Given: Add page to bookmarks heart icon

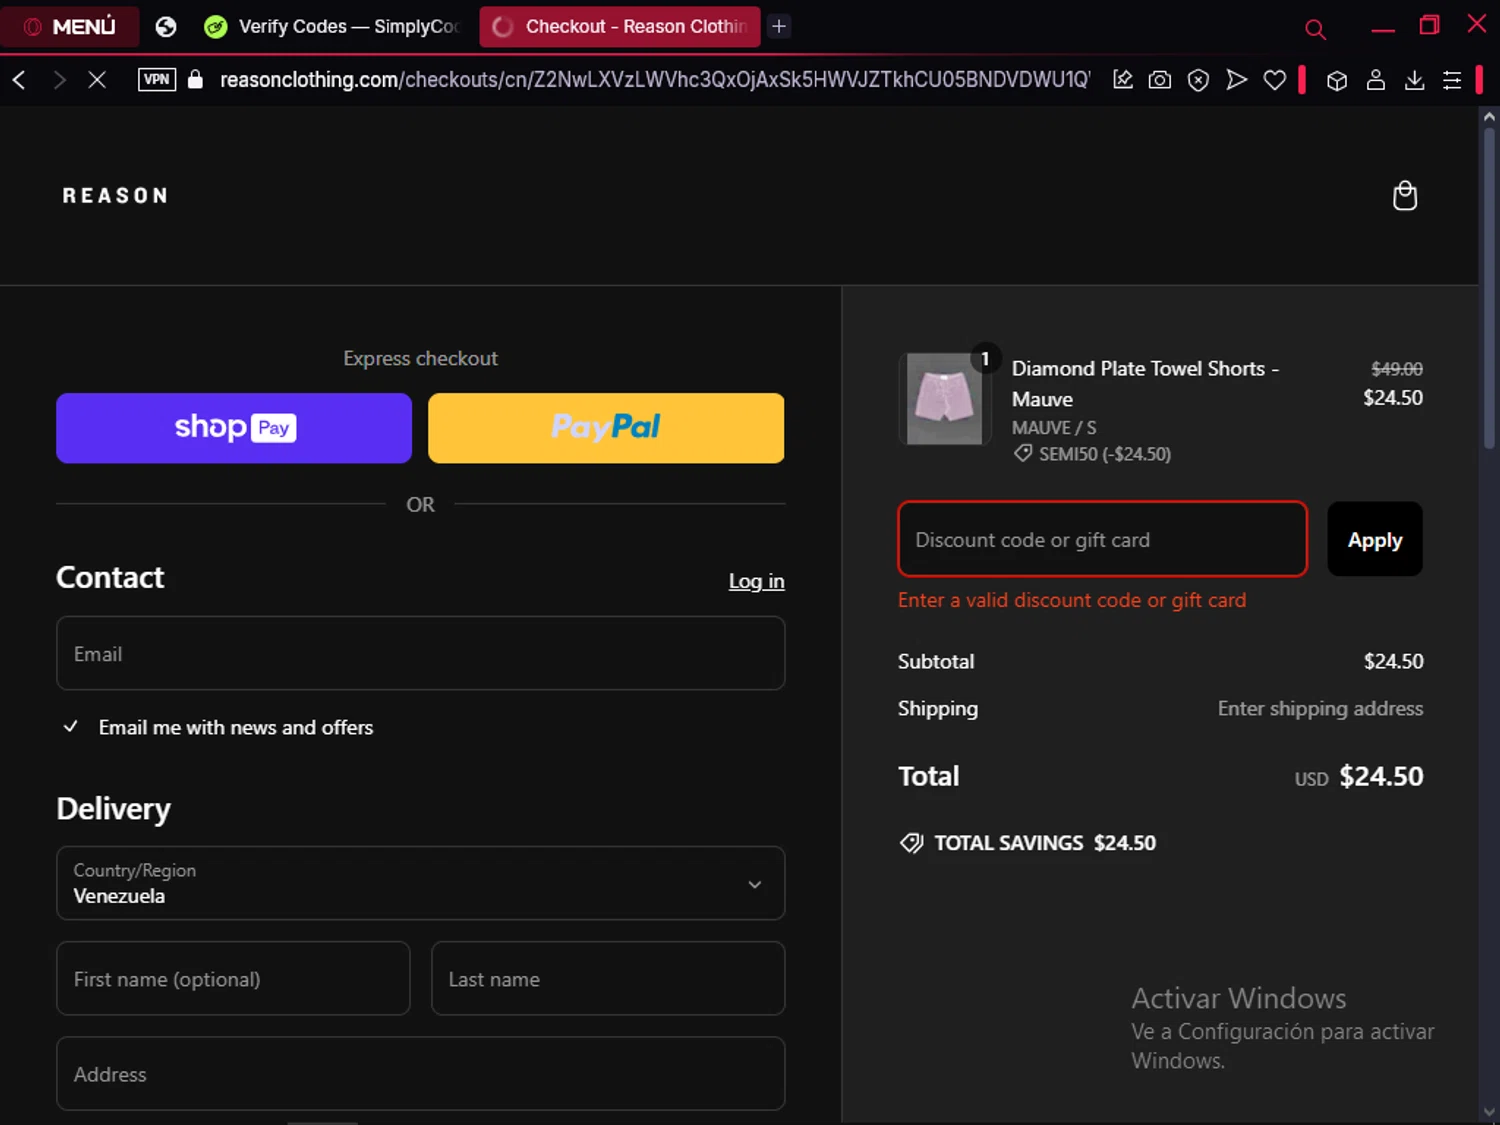Looking at the screenshot, I should point(1275,80).
